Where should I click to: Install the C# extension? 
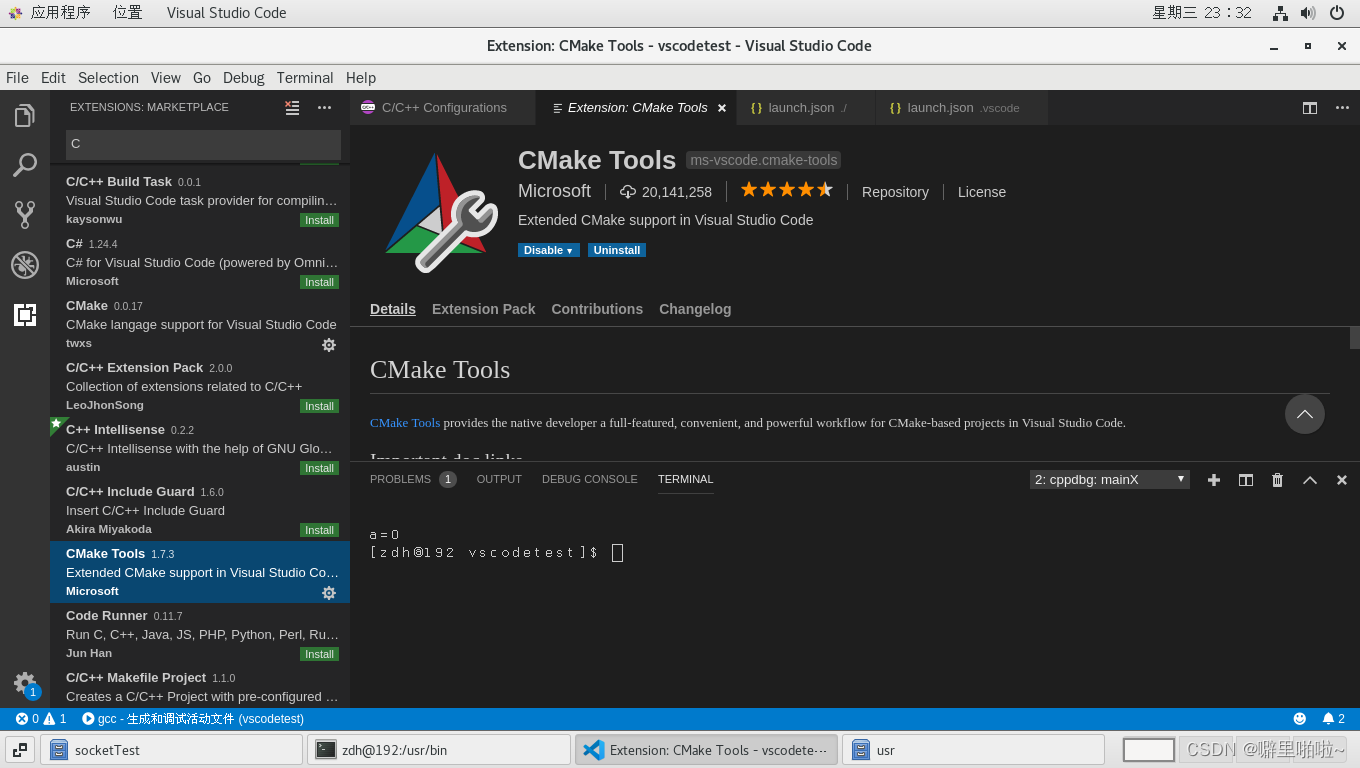pyautogui.click(x=320, y=282)
